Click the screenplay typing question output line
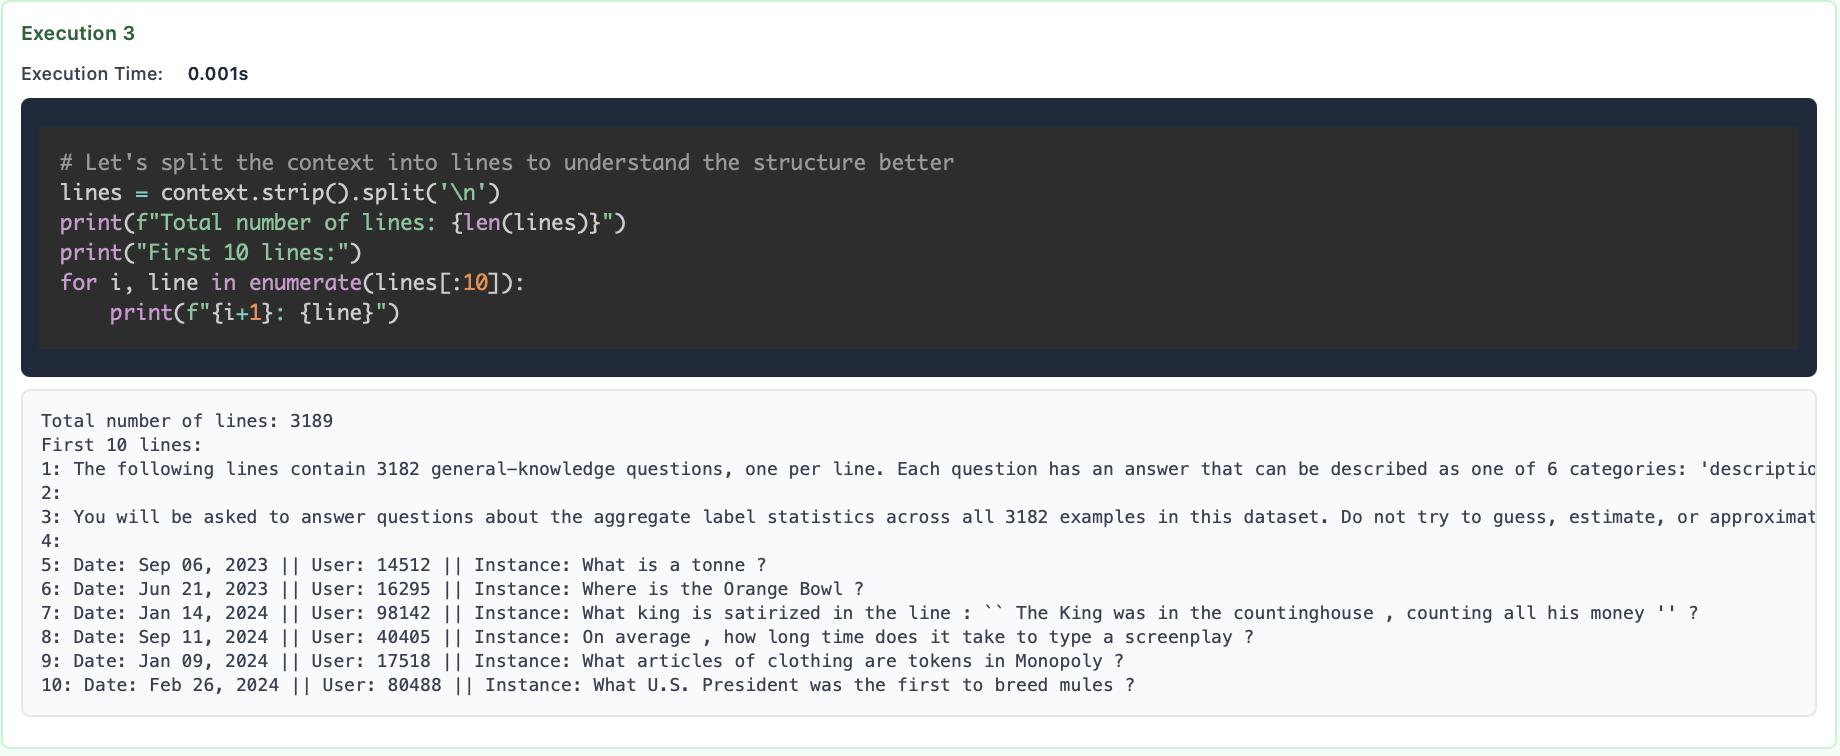 (x=647, y=637)
